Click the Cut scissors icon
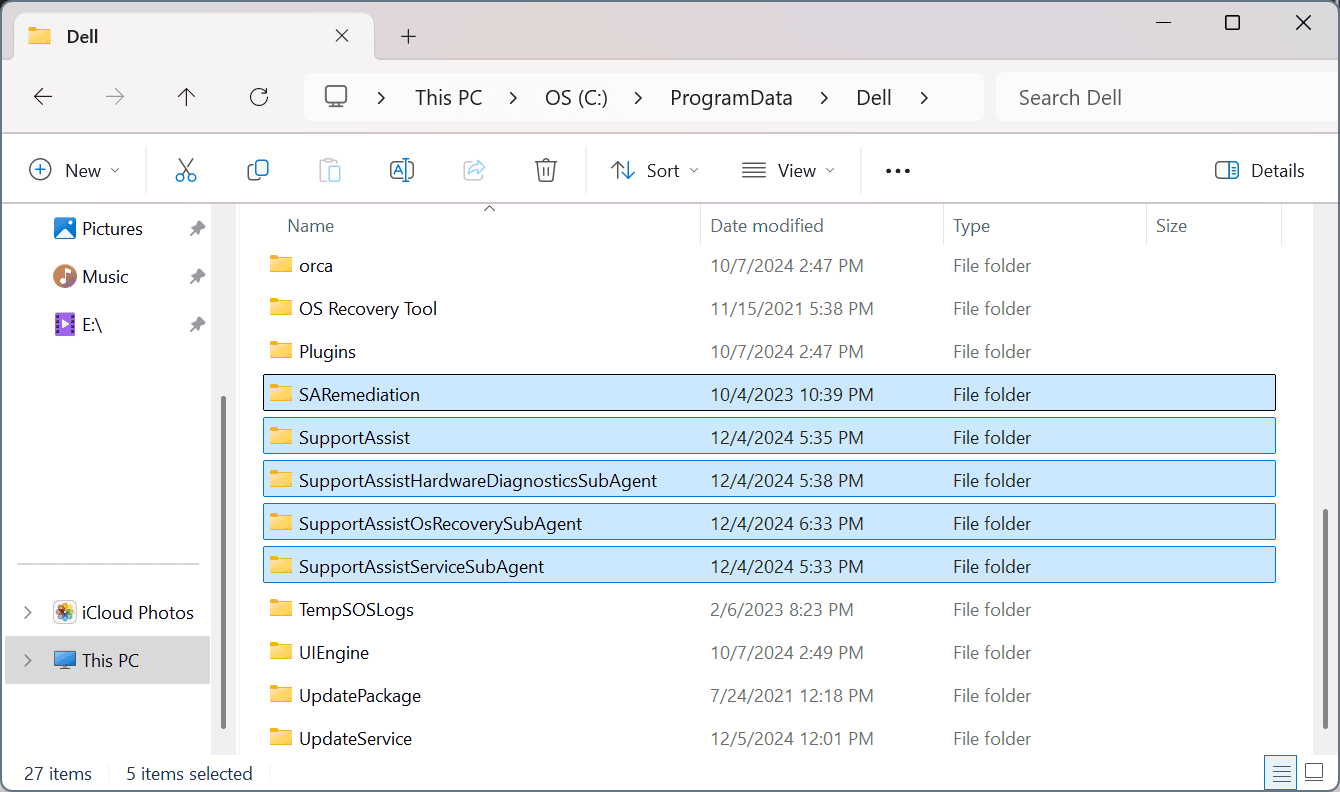Screen dimensions: 1340x792 (186, 171)
